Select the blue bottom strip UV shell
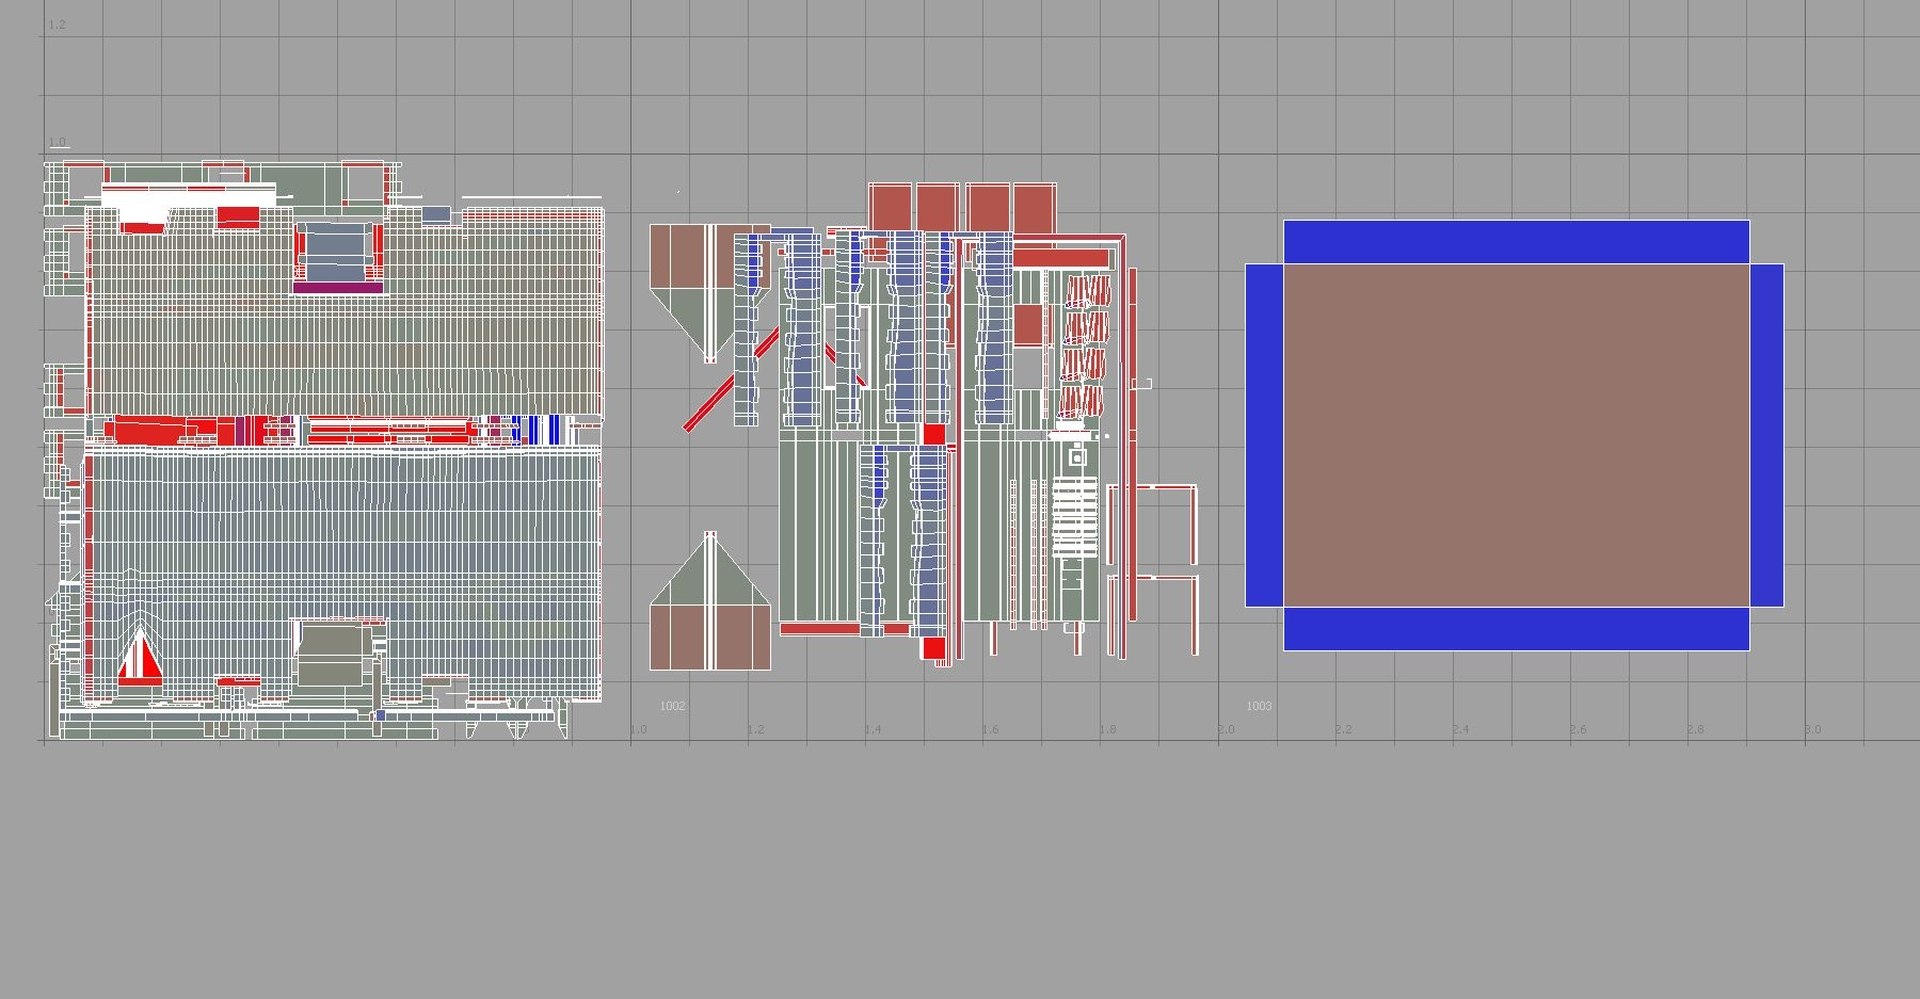This screenshot has width=1920, height=999. (1516, 629)
